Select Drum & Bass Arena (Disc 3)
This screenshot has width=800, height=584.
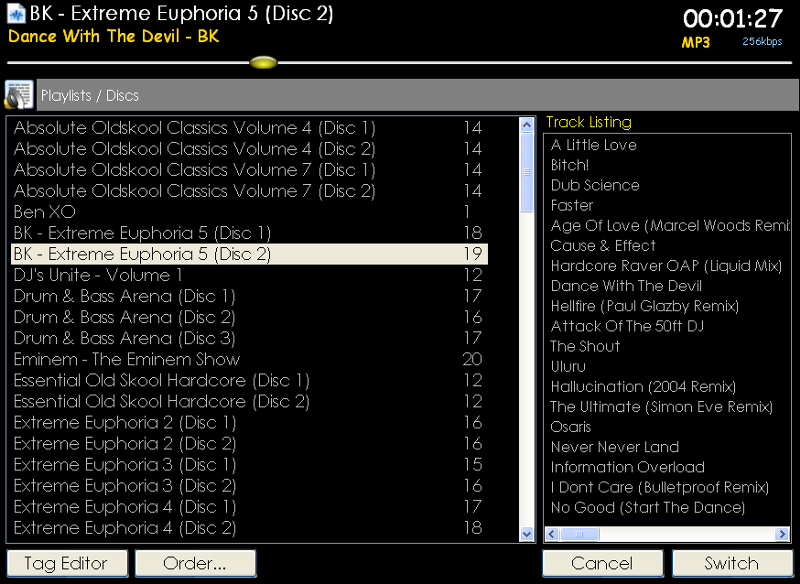[x=249, y=338]
